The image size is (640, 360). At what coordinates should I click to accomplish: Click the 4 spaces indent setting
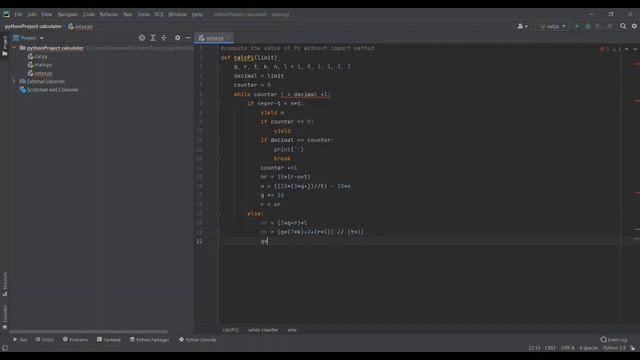pyautogui.click(x=589, y=348)
